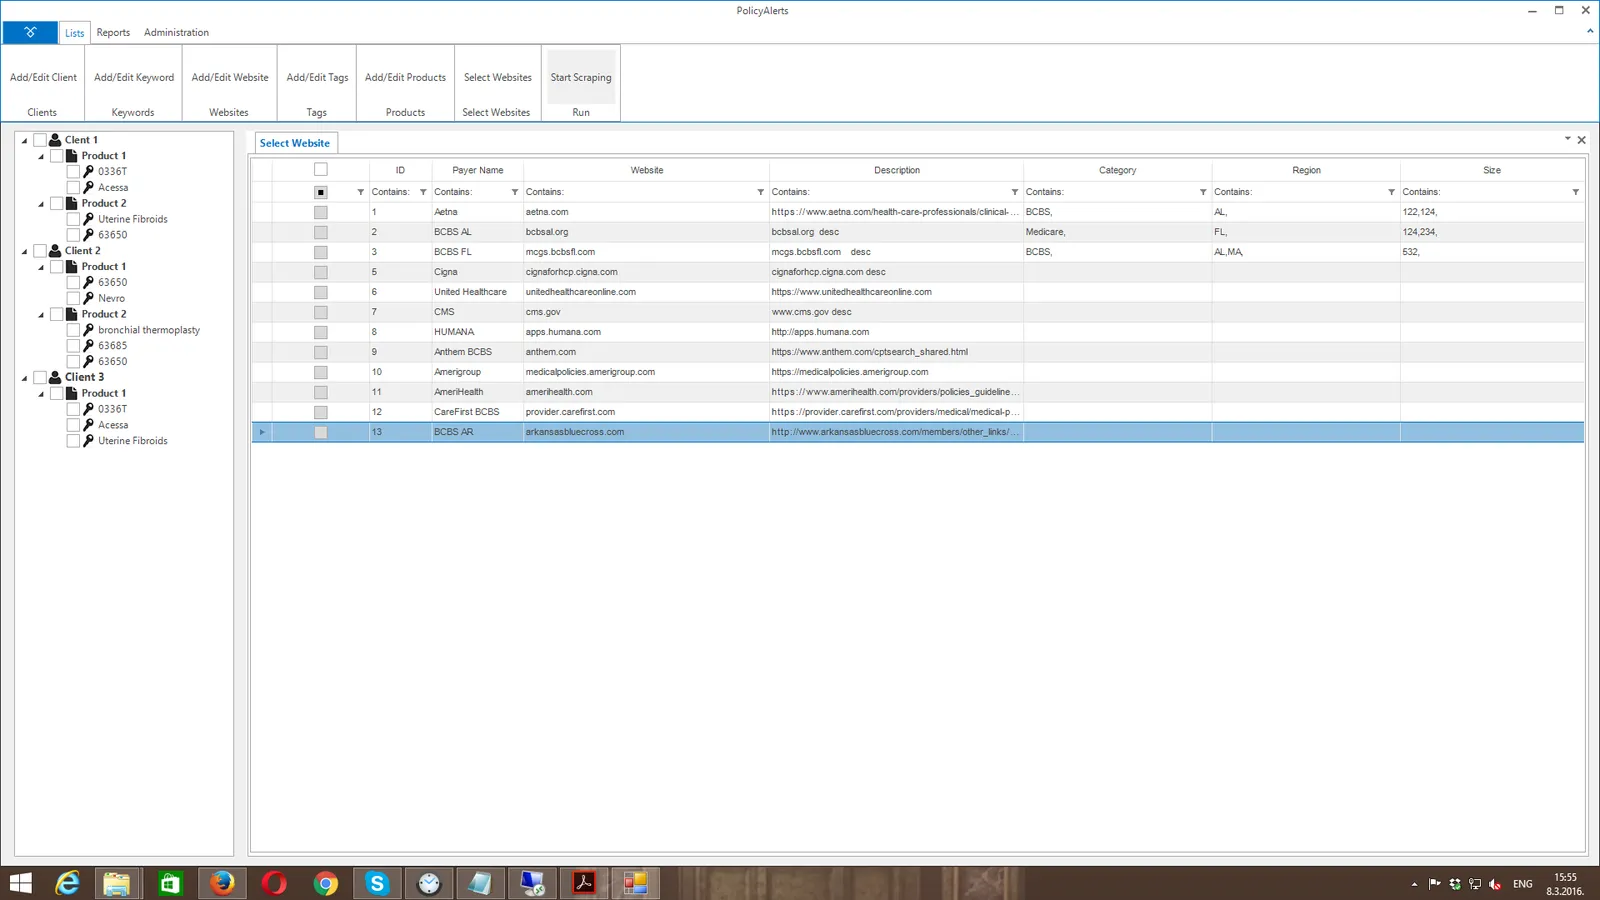Open the checkbox column filter icon
Viewport: 1600px width, 900px height.
coord(361,192)
